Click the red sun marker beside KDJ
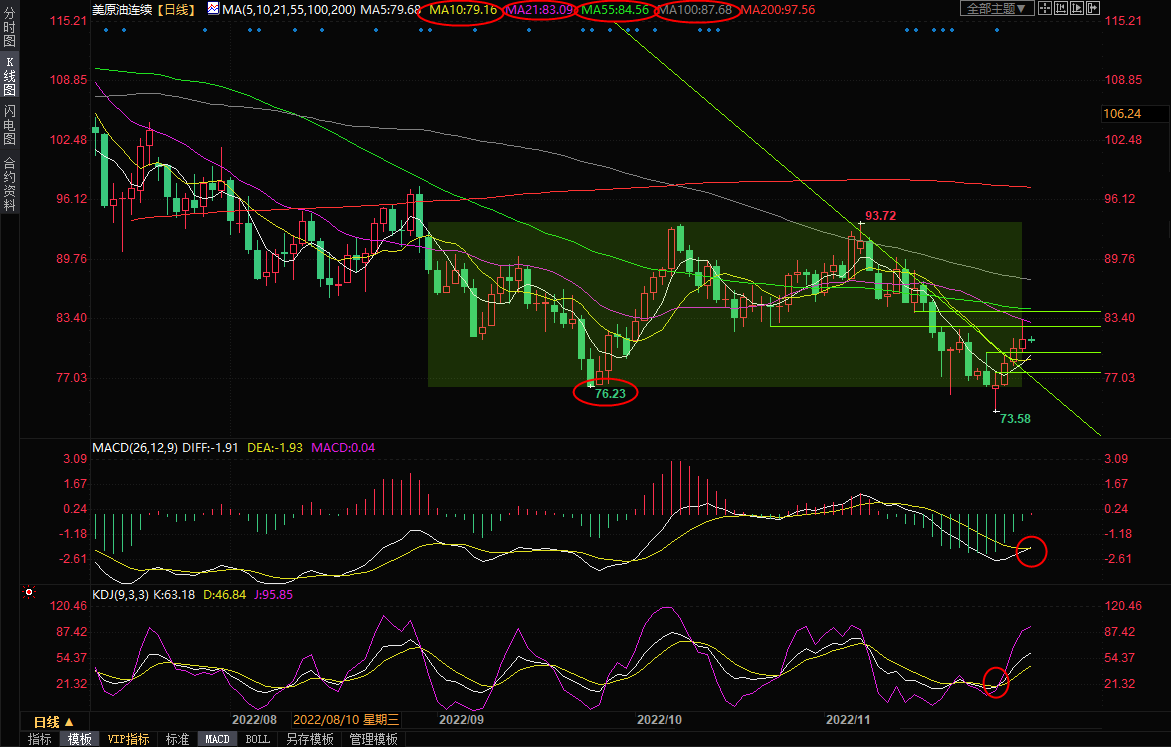 coord(29,593)
